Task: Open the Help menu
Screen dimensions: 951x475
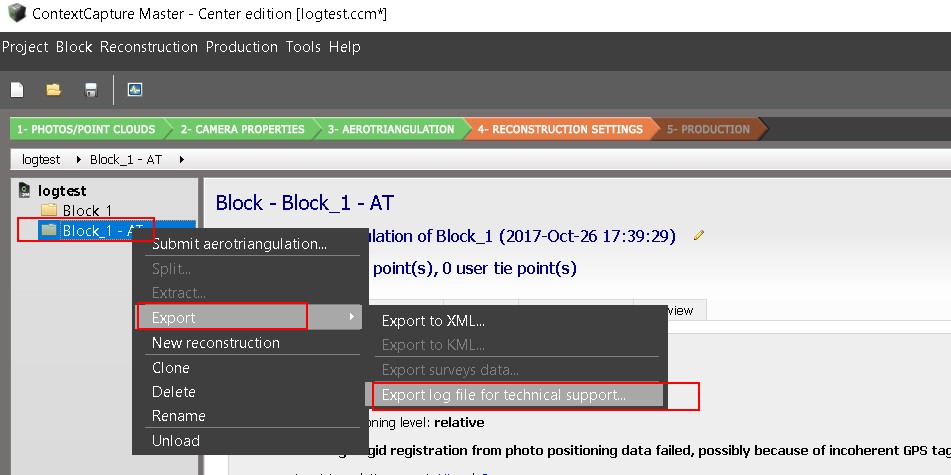Action: [344, 47]
